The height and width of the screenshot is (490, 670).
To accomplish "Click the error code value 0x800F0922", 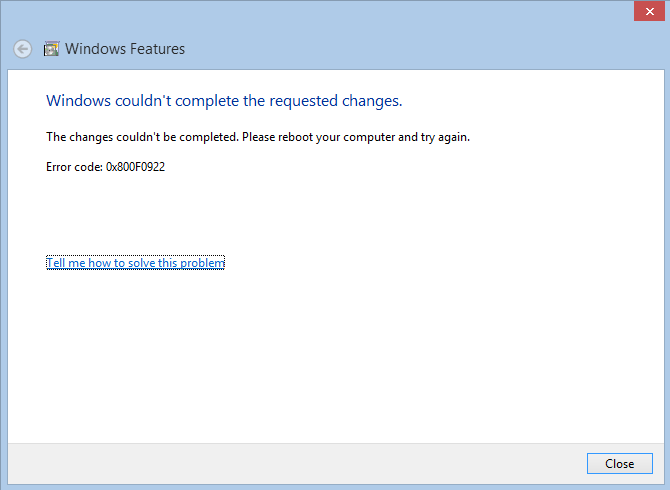I will 135,167.
